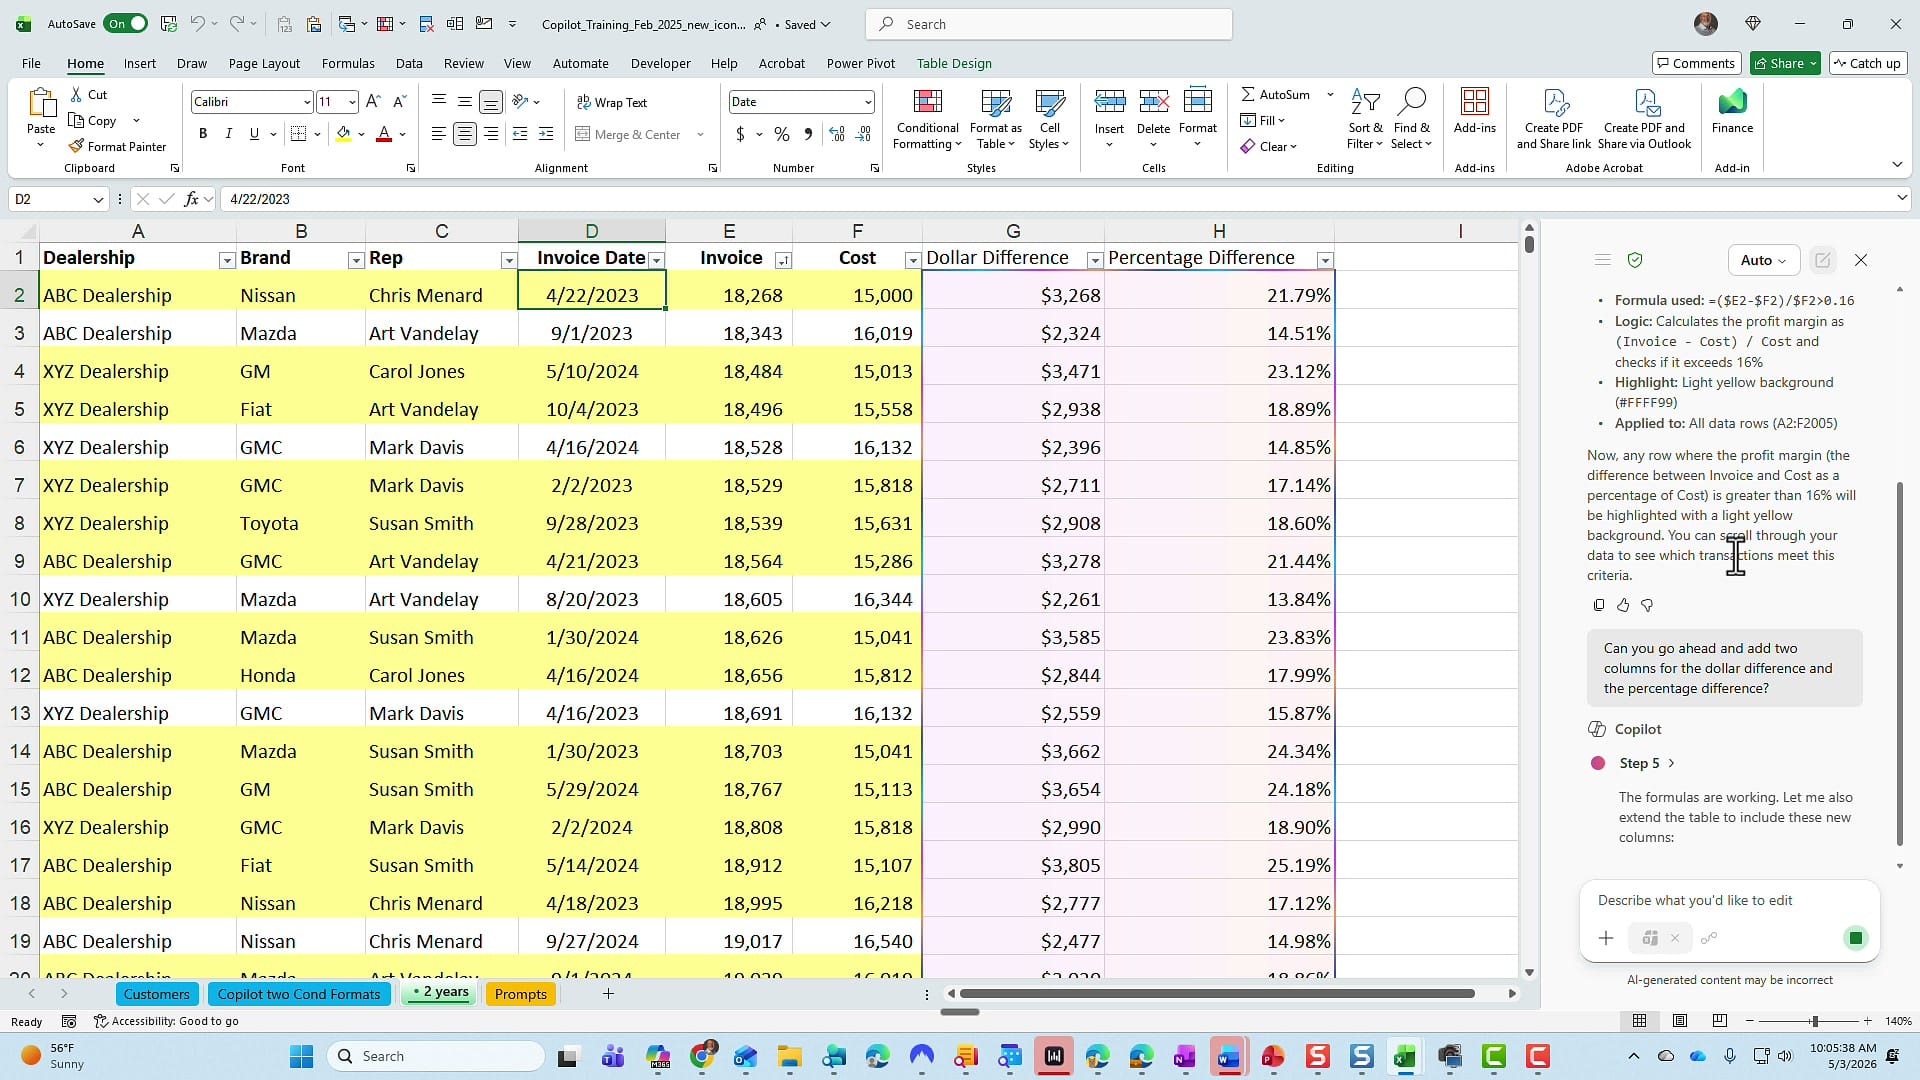Open Cell Styles gallery
1920x1080 pixels.
pyautogui.click(x=1049, y=119)
